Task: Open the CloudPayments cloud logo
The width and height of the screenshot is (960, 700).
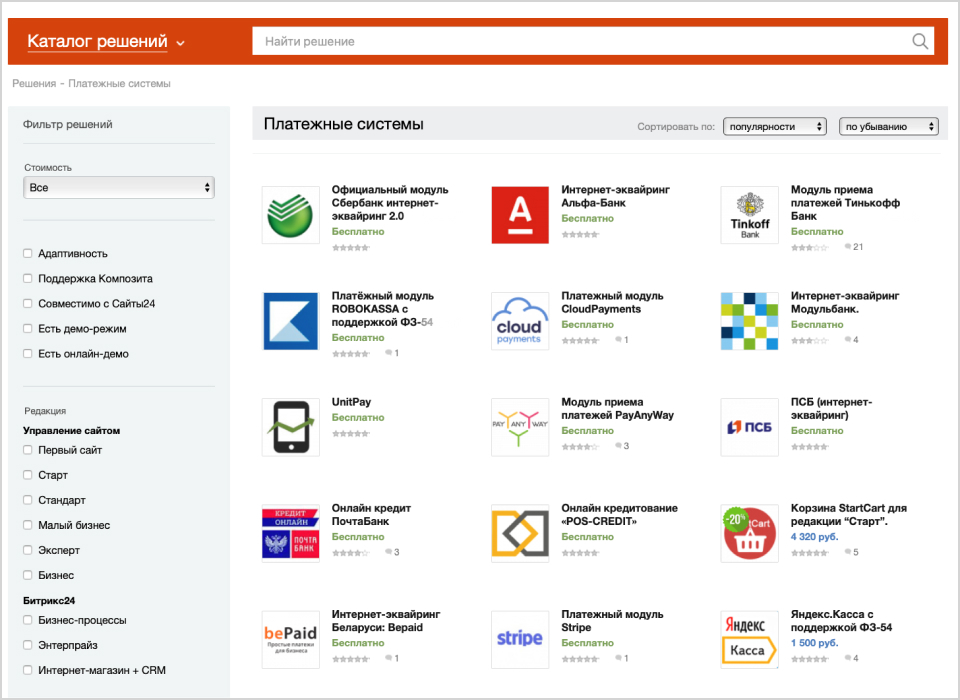Action: tap(520, 321)
